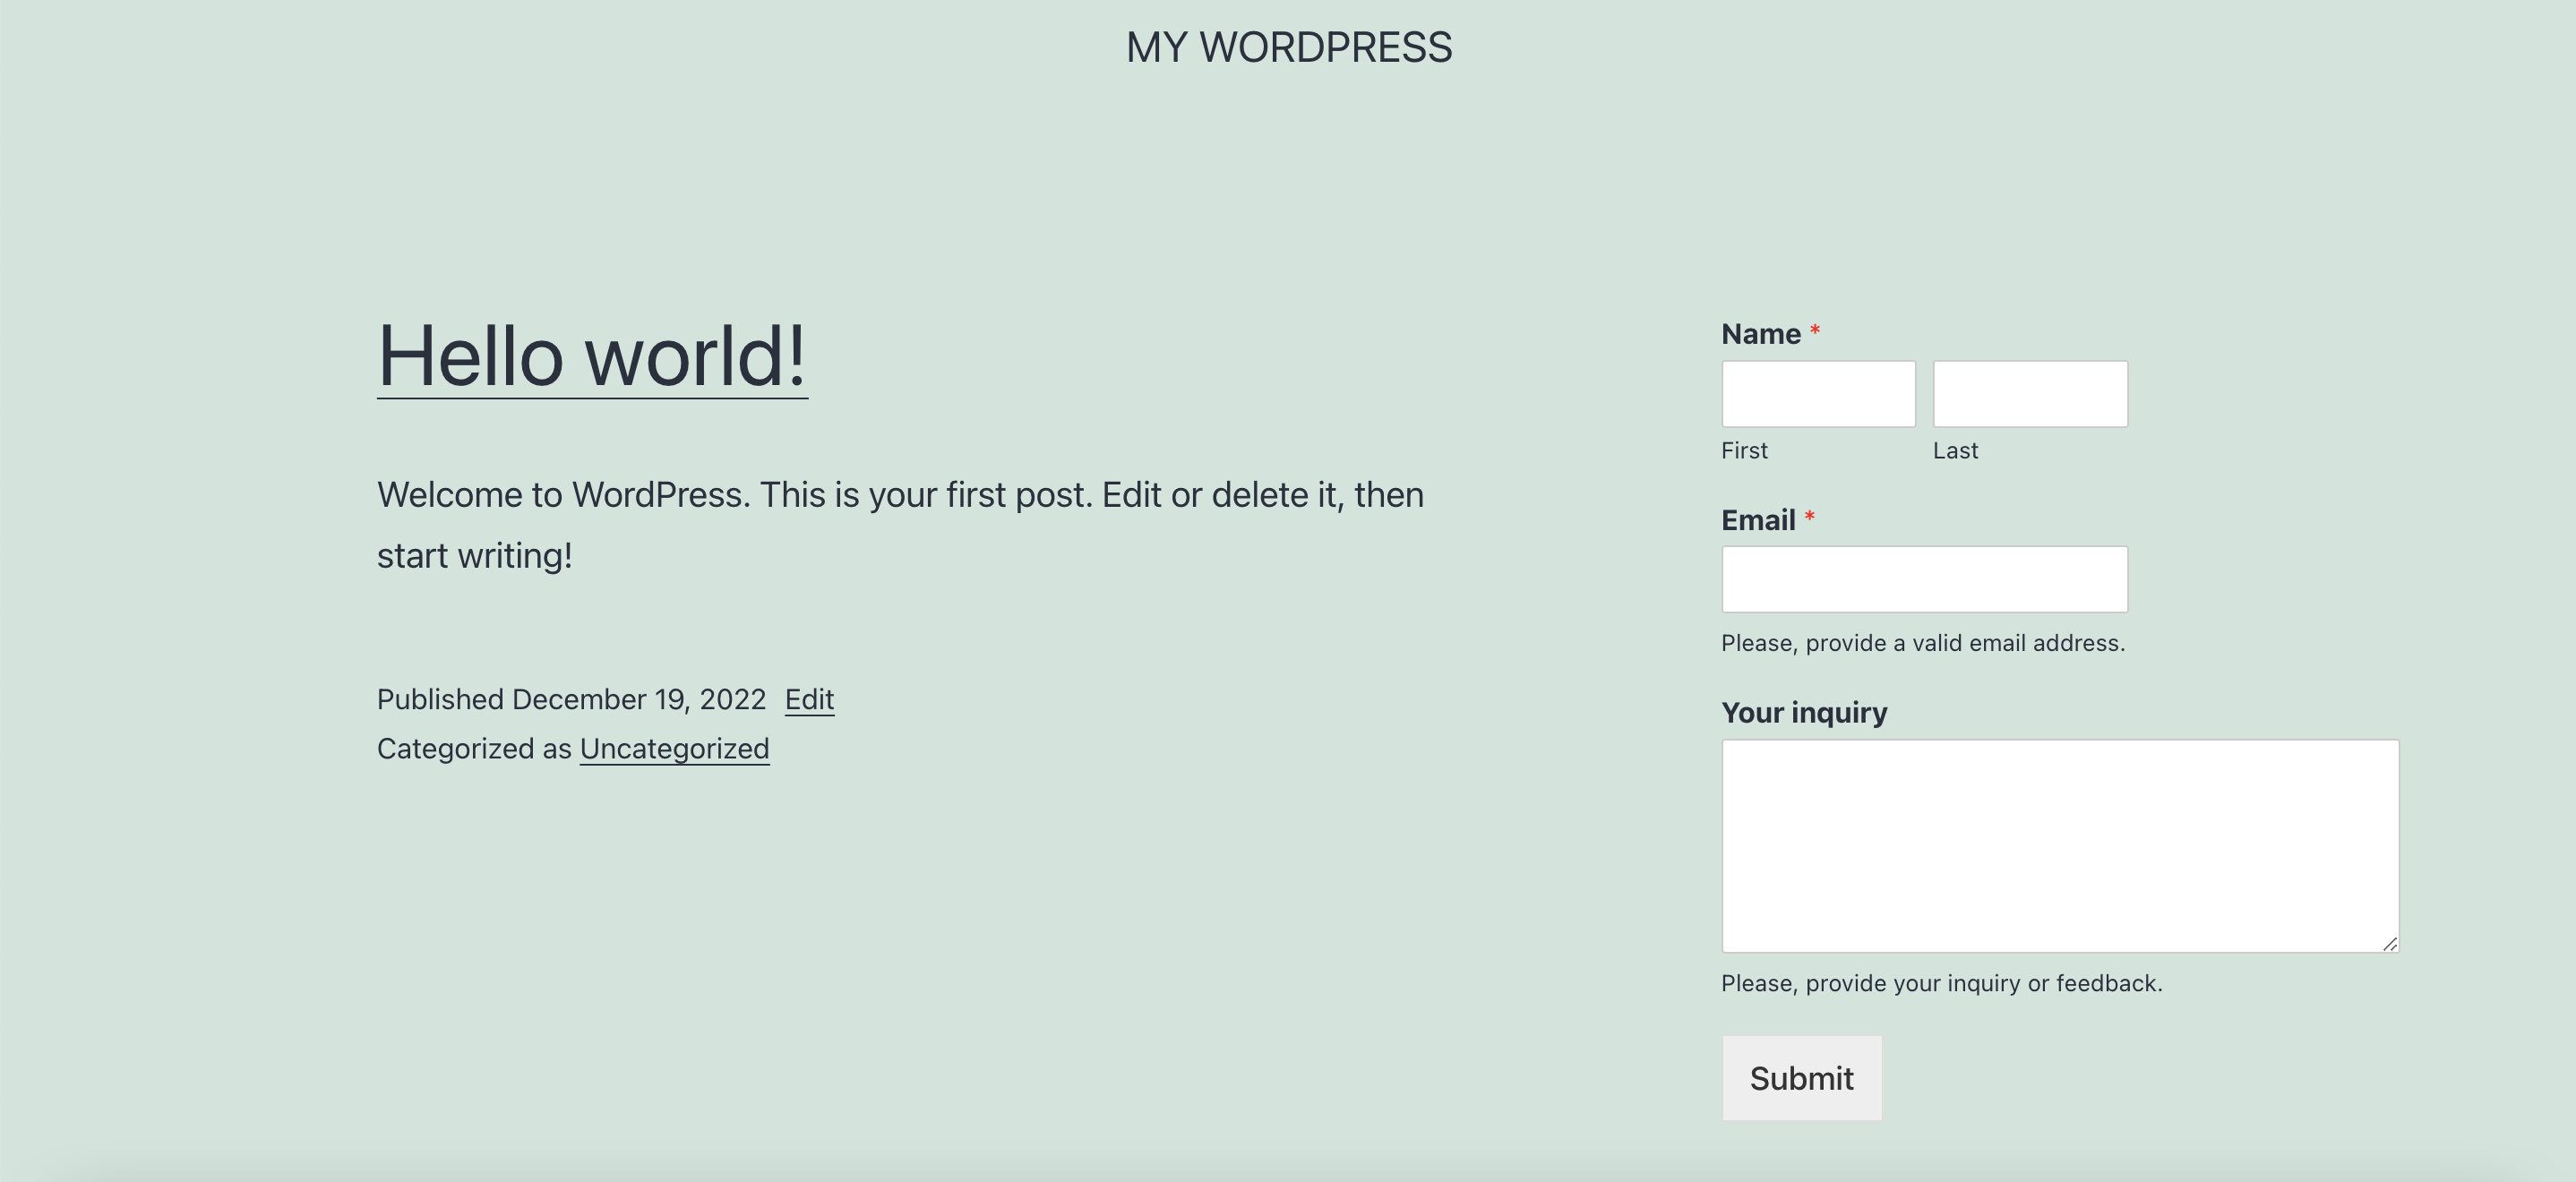Submit the contact form
Image resolution: width=2576 pixels, height=1182 pixels.
tap(1801, 1078)
